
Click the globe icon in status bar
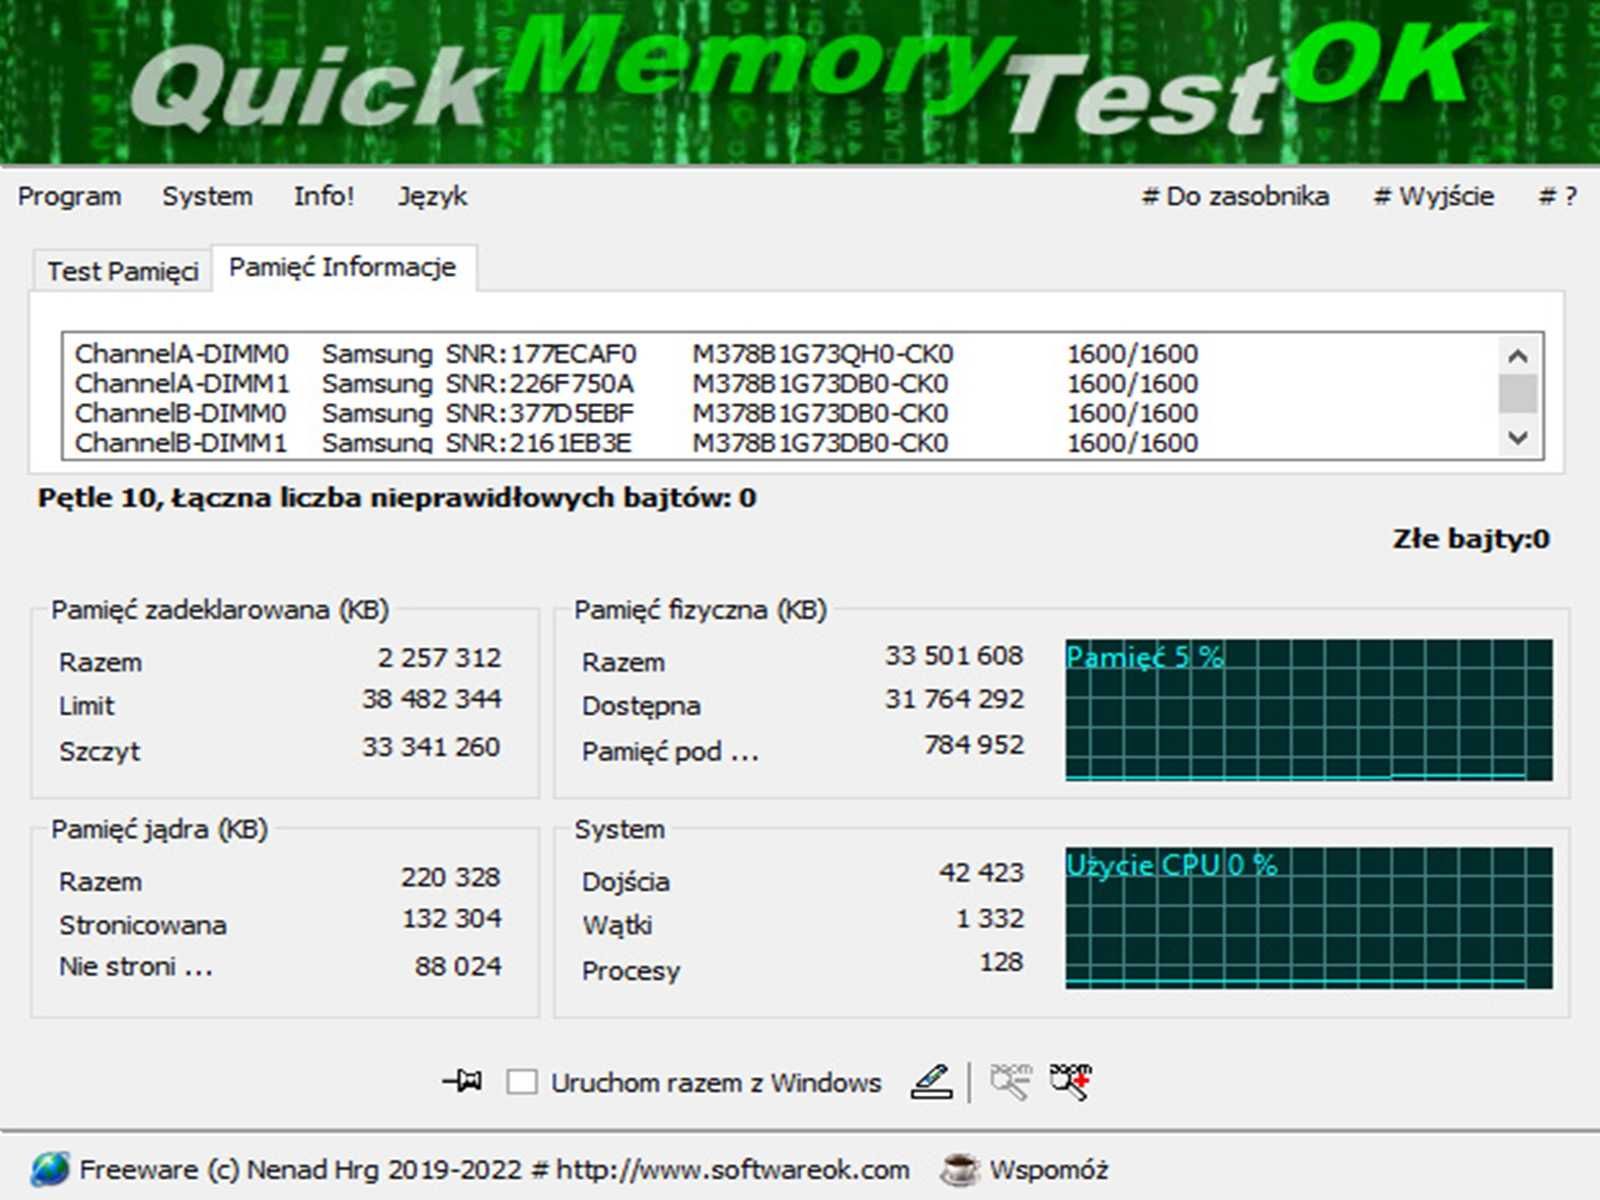point(50,1169)
